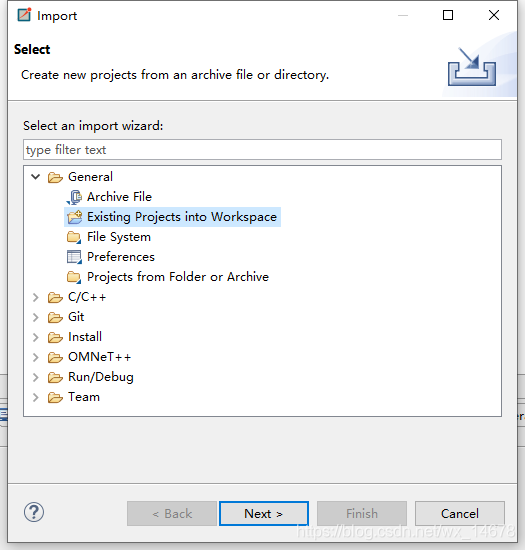Click the Cancel button
This screenshot has height=550, width=525.
(460, 514)
